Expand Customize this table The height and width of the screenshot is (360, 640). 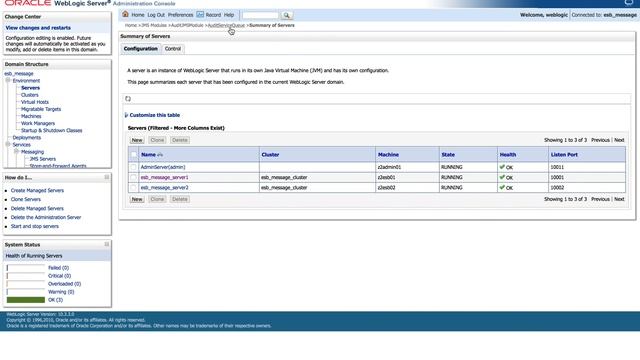click(152, 115)
